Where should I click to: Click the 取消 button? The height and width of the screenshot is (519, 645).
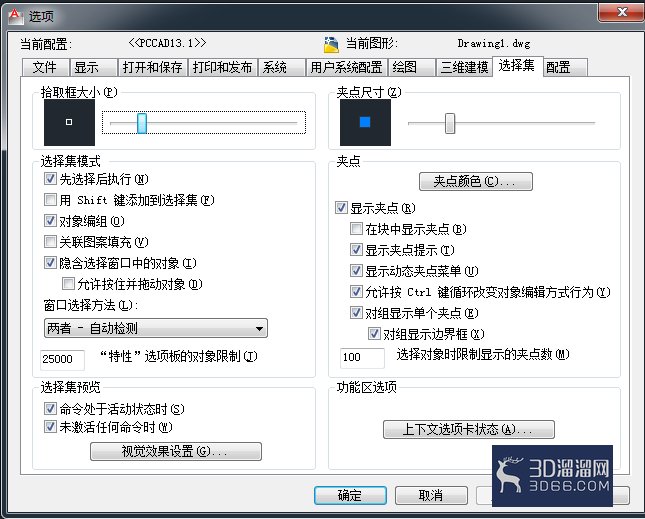pos(431,496)
